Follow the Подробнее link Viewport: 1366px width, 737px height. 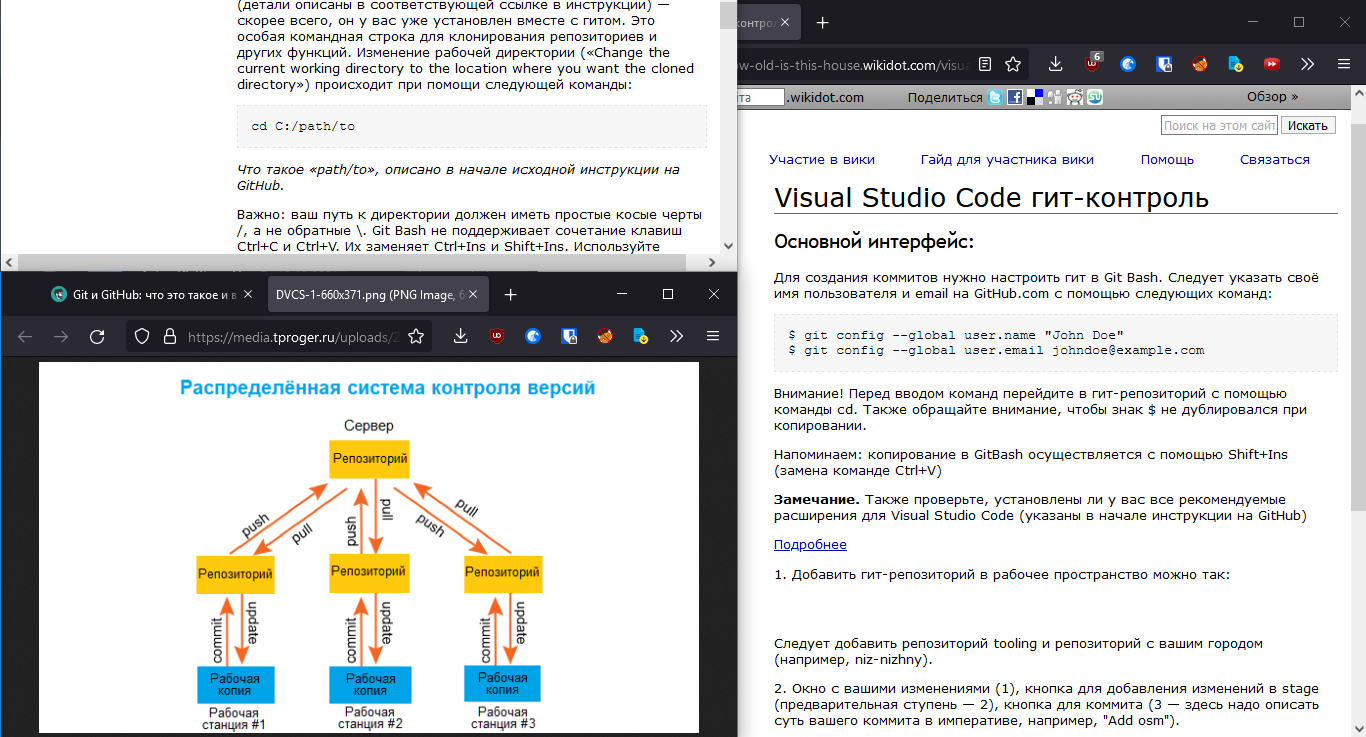[810, 545]
